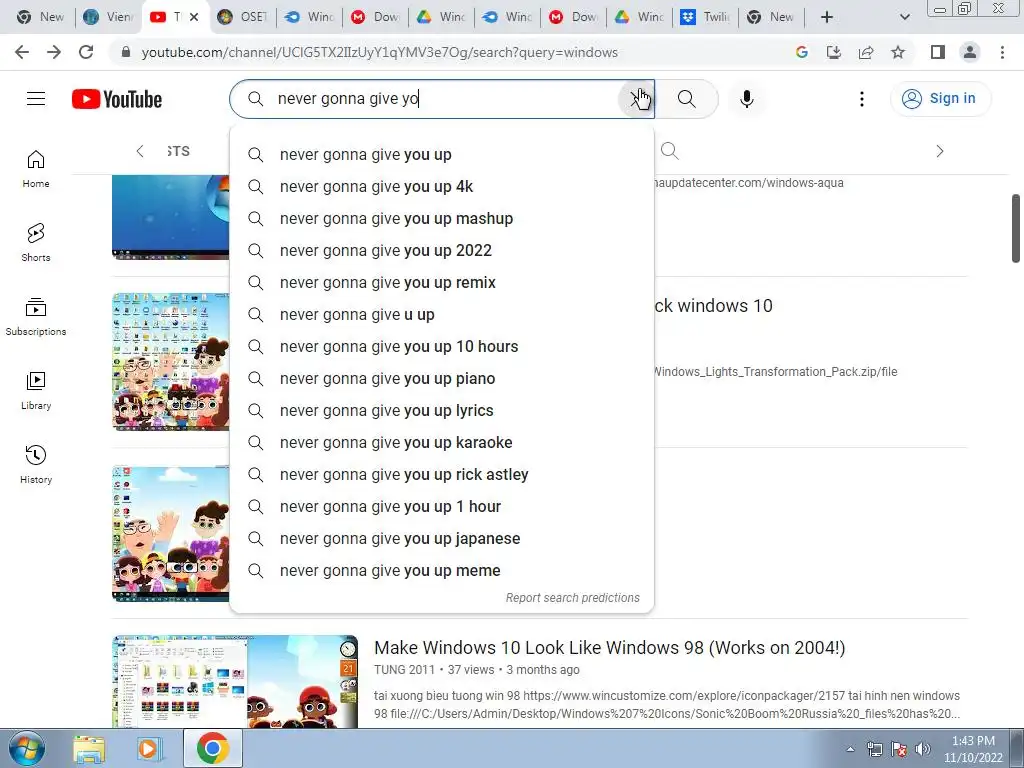1024x768 pixels.
Task: Choose "never gonna give you up mashup"
Action: coord(442,219)
